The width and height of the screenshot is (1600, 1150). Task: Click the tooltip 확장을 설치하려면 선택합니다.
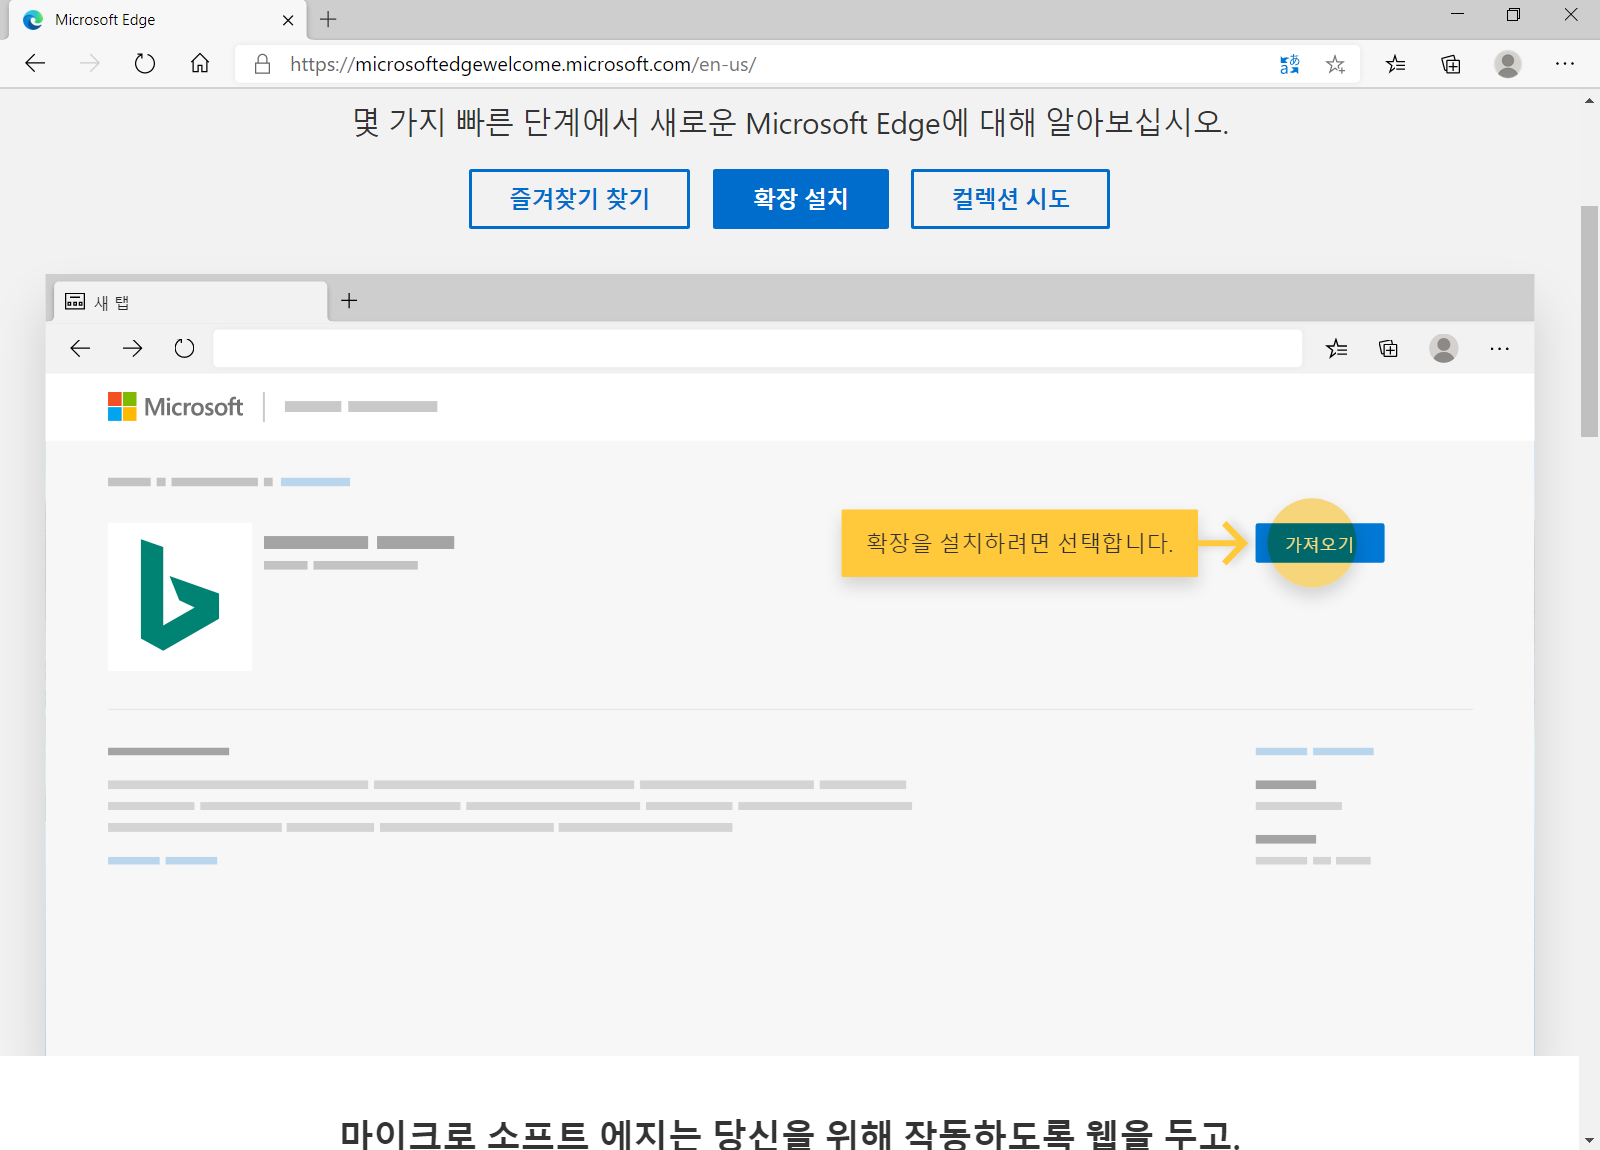pos(1019,543)
